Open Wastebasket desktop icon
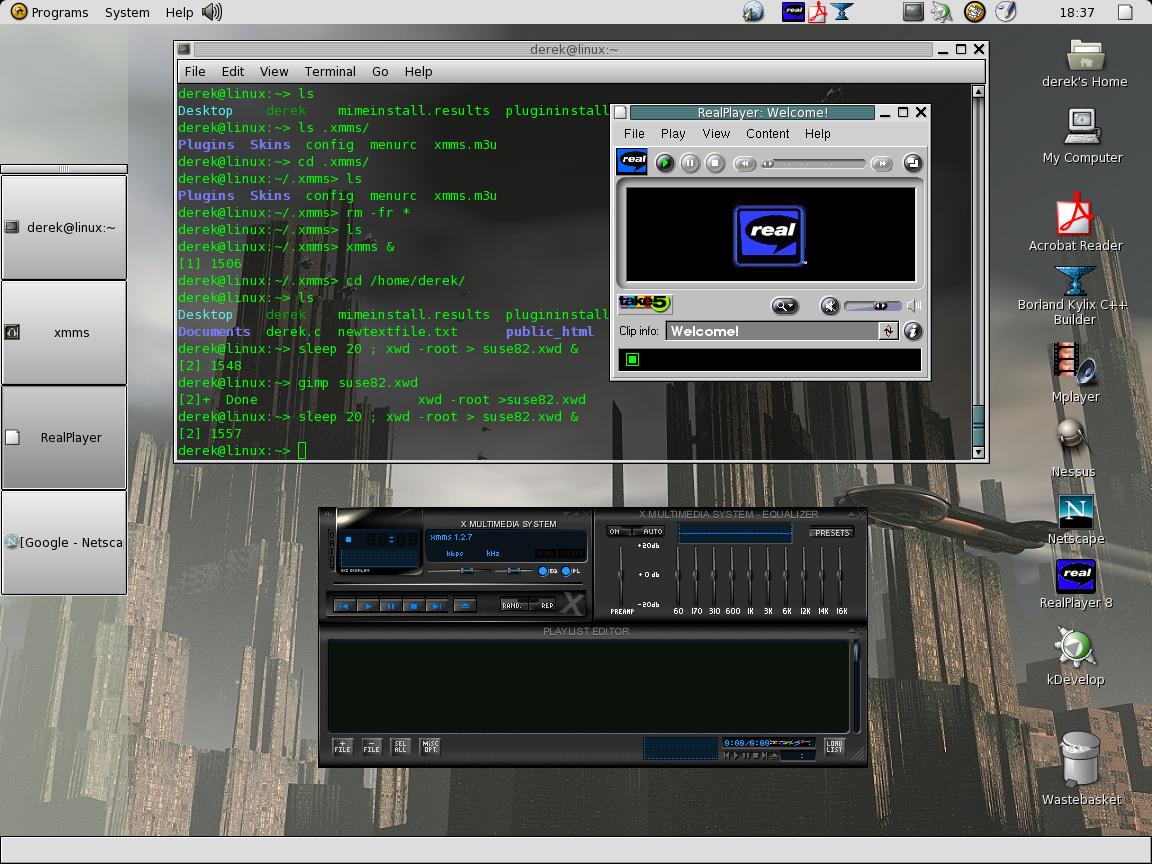 point(1081,768)
